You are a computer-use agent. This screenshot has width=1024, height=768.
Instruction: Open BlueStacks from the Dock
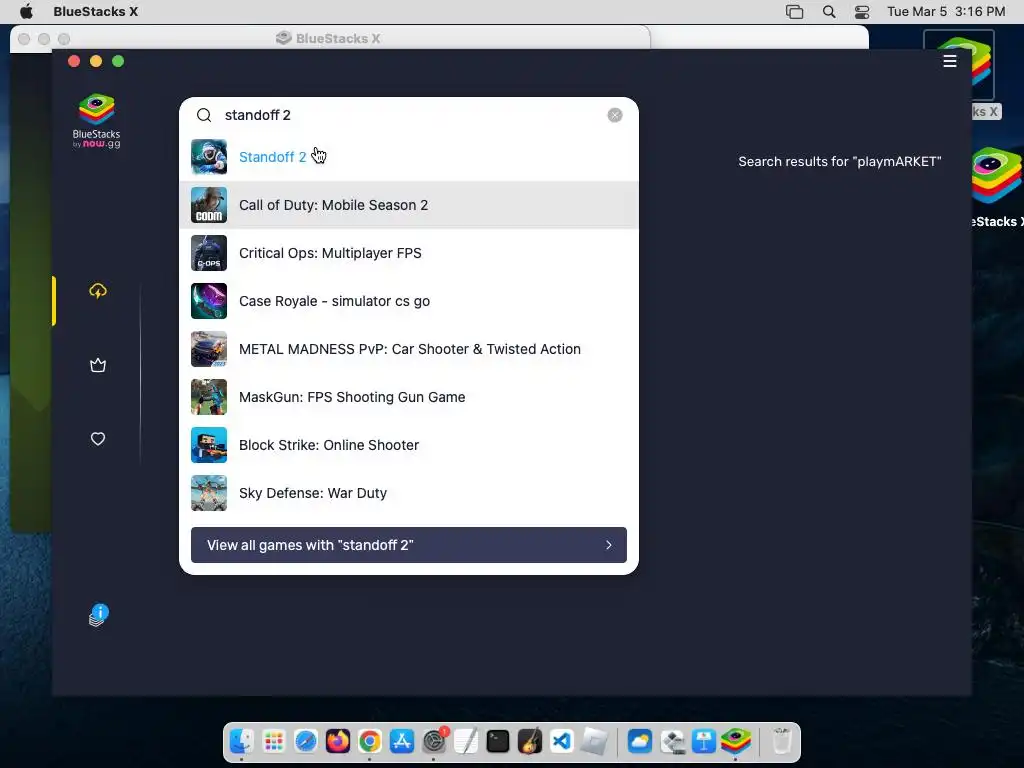coord(736,742)
